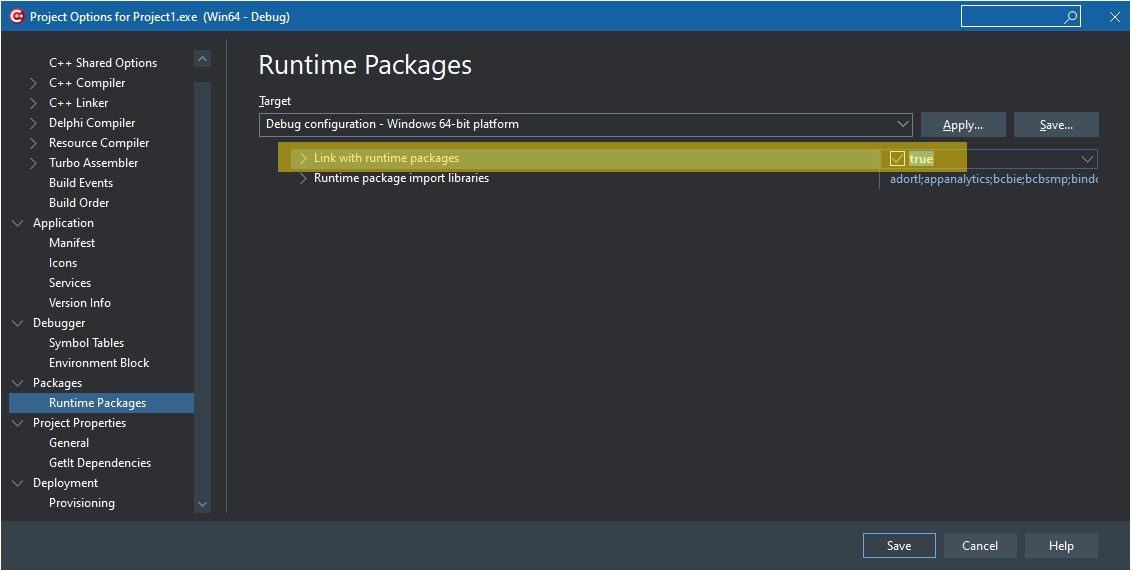Open the true/false value dropdown arrow
The height and width of the screenshot is (571, 1131).
click(1087, 159)
